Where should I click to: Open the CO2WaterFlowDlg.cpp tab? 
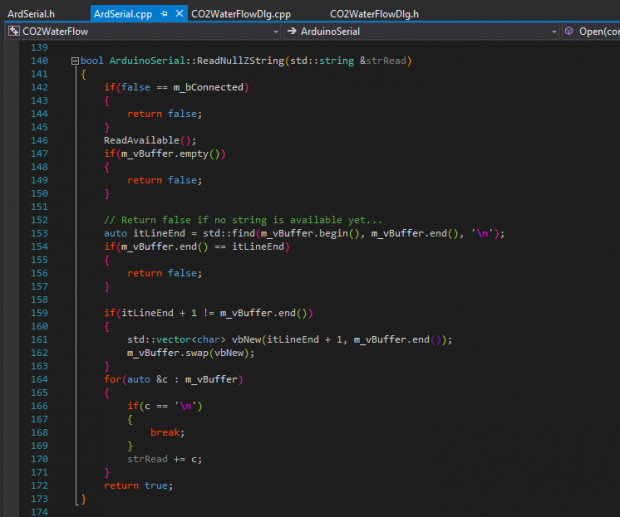[241, 14]
